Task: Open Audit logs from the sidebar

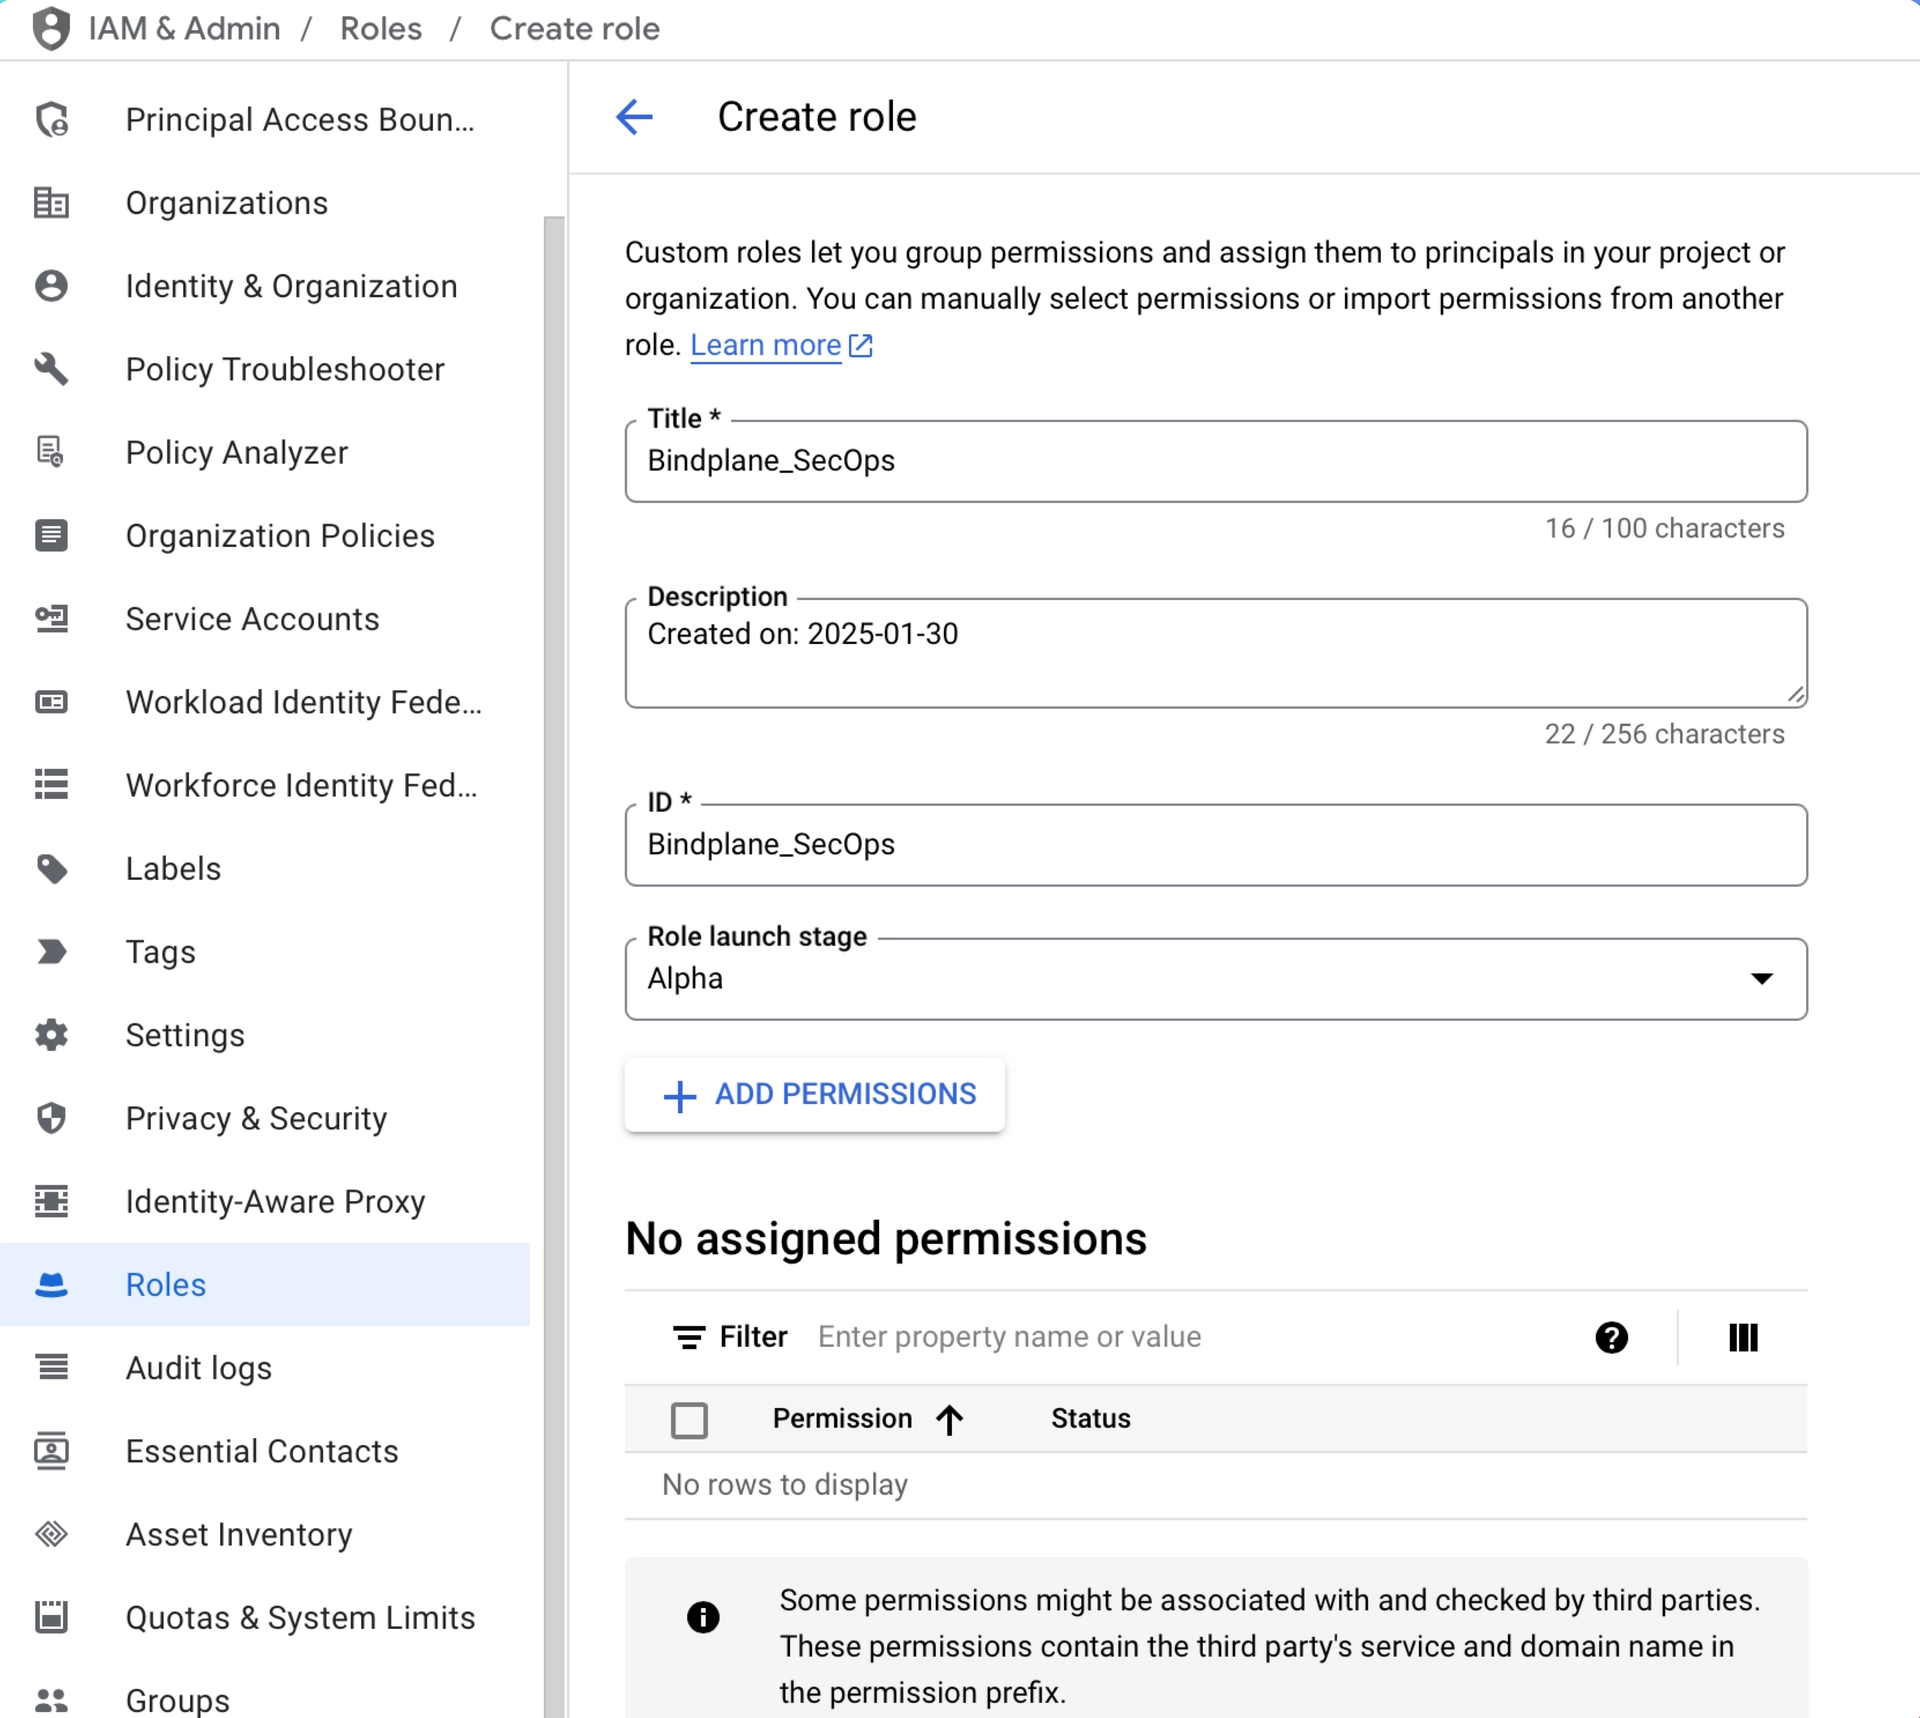Action: [197, 1368]
